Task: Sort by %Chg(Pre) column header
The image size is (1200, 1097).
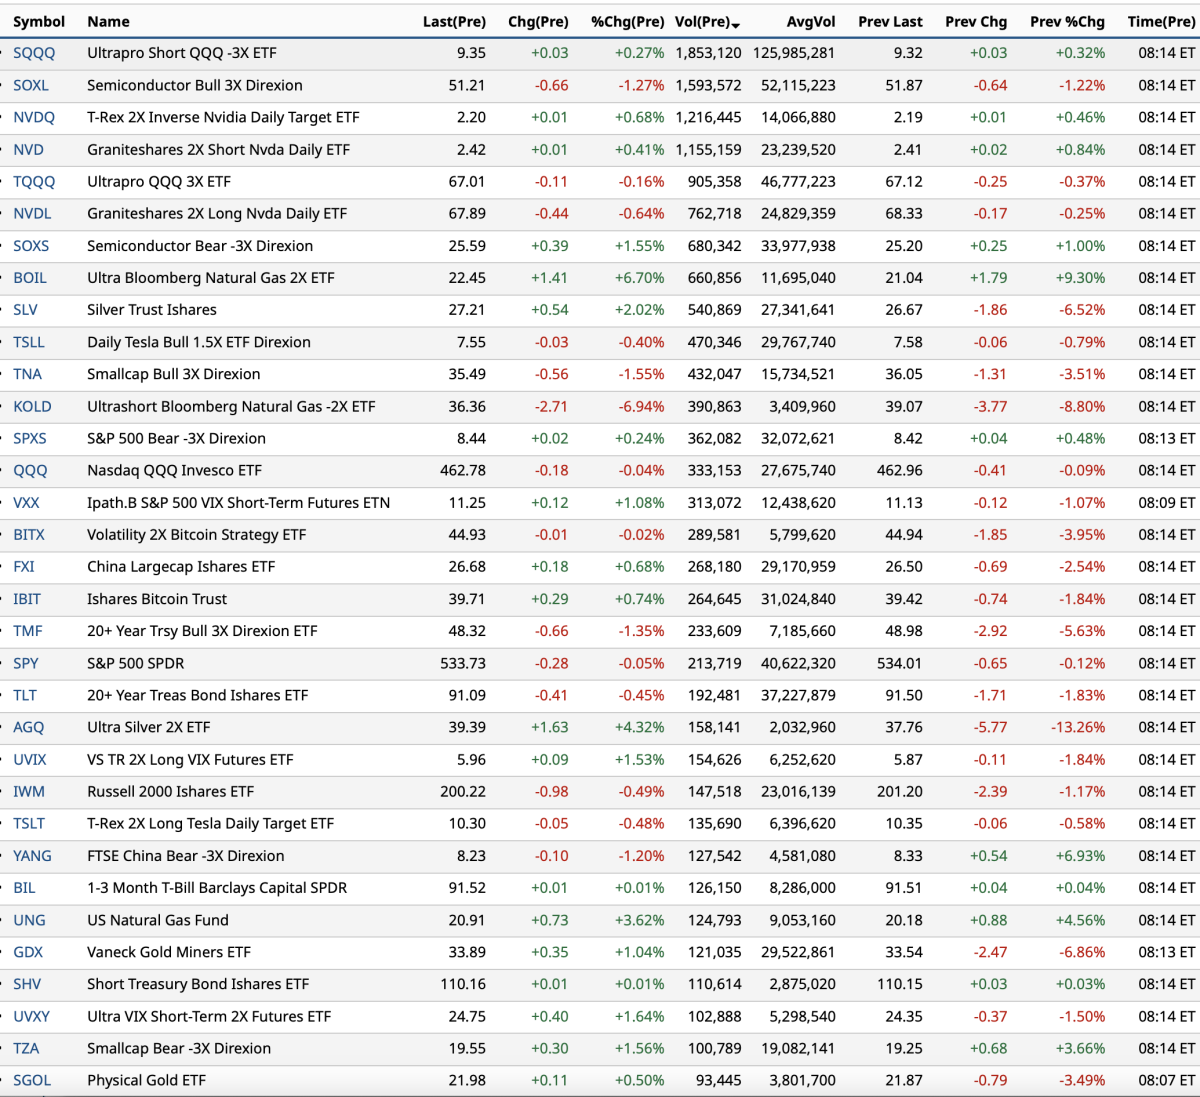Action: point(627,22)
